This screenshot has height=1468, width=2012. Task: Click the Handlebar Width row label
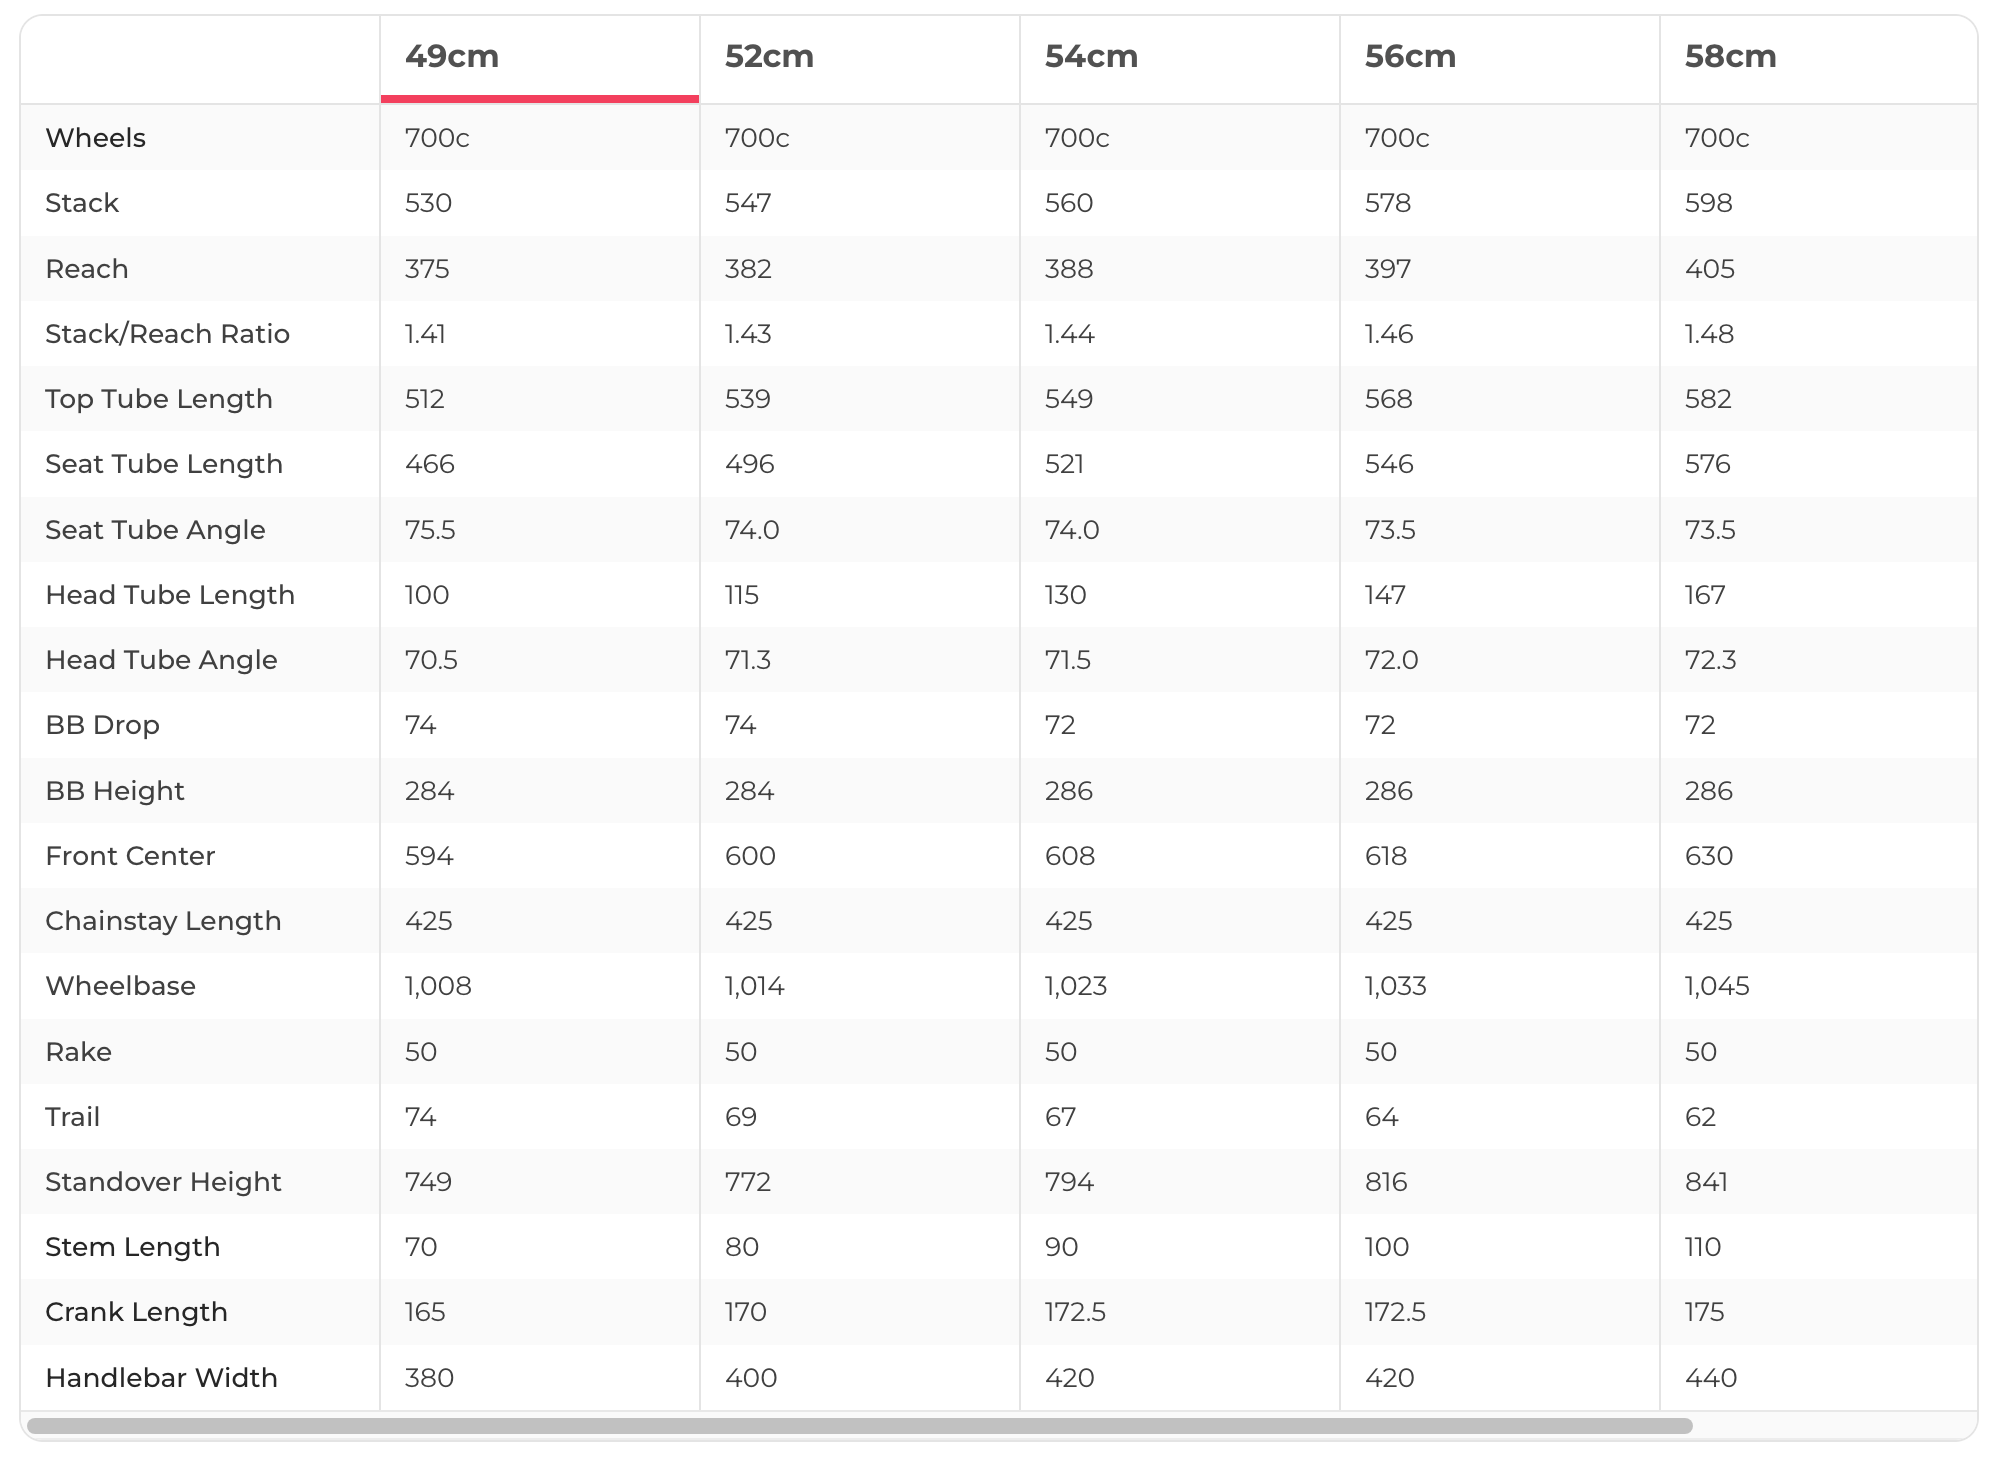click(x=161, y=1378)
